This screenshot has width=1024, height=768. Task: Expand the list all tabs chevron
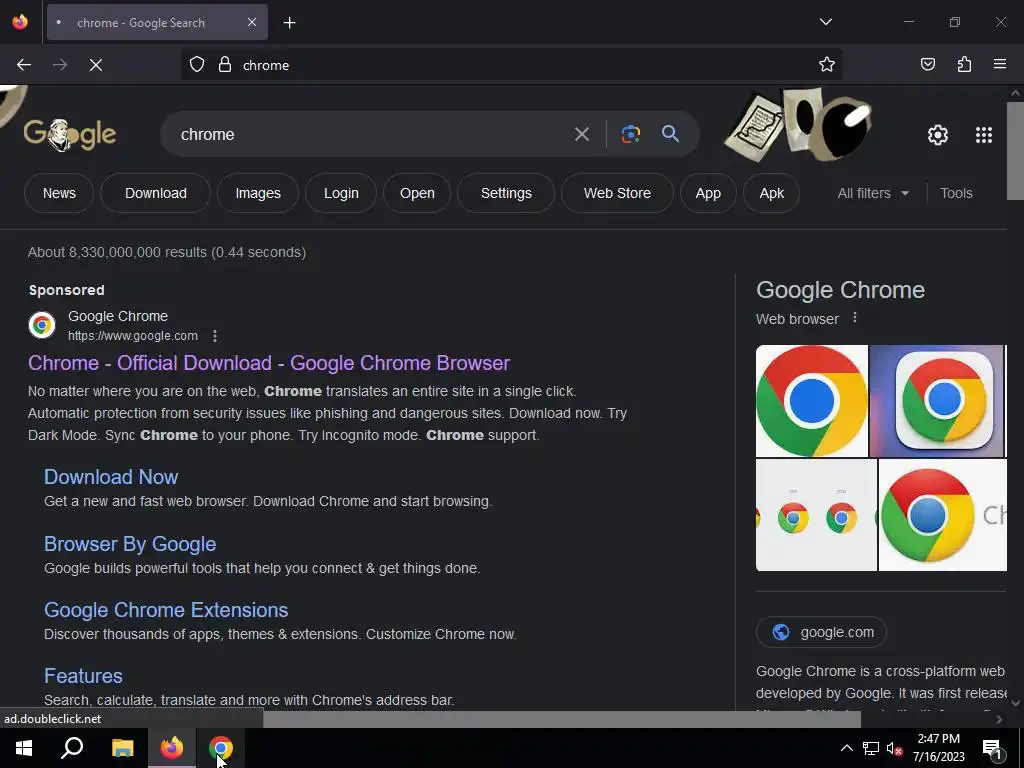point(825,22)
